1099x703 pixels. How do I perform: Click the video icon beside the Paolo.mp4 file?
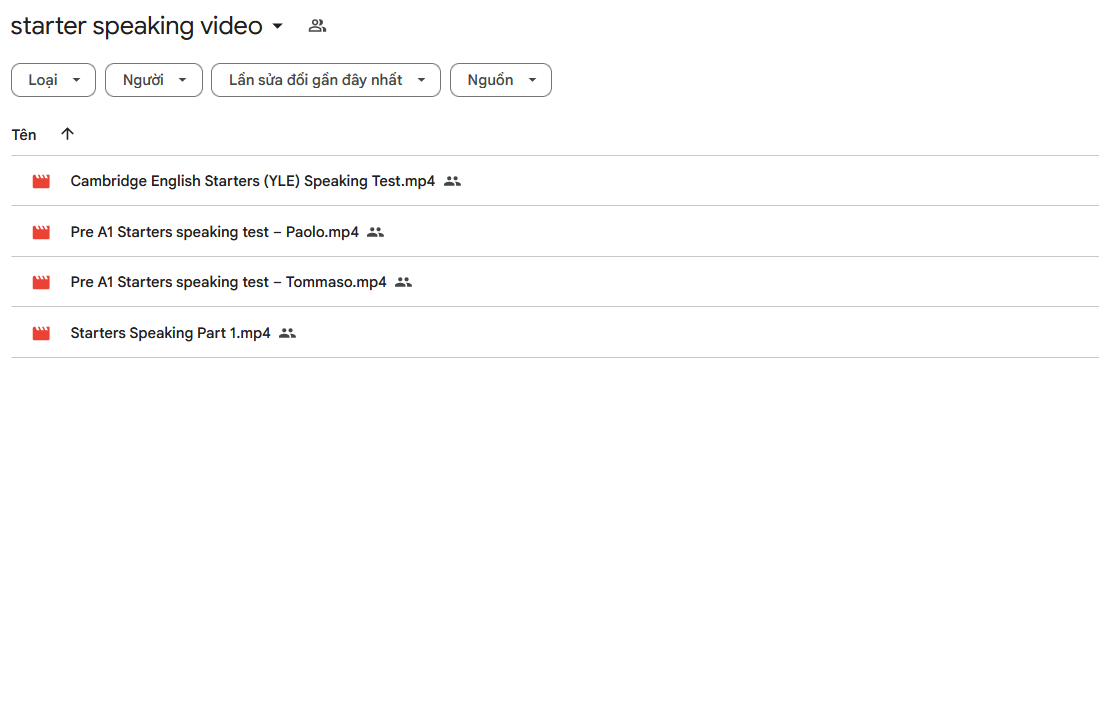[x=41, y=232]
